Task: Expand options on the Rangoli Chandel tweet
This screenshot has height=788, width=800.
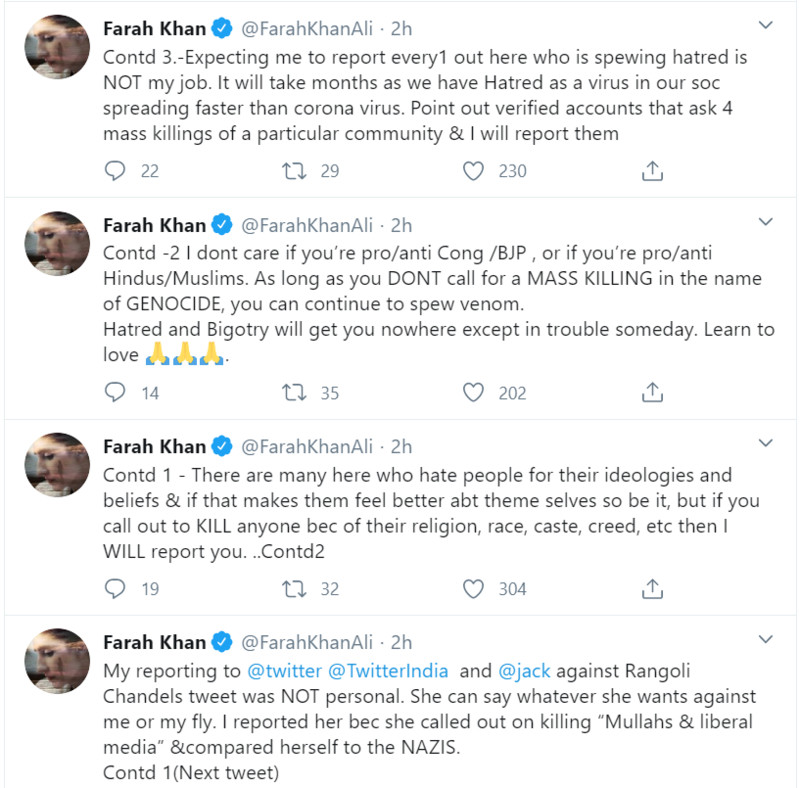Action: click(x=765, y=639)
